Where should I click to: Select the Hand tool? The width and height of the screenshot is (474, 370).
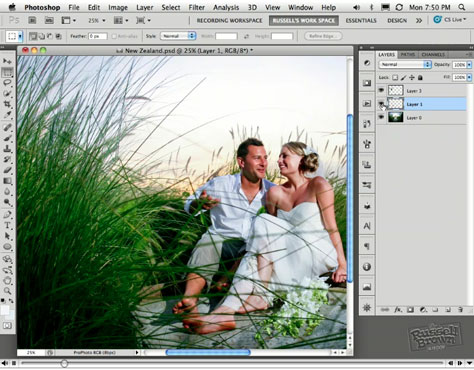[7, 281]
